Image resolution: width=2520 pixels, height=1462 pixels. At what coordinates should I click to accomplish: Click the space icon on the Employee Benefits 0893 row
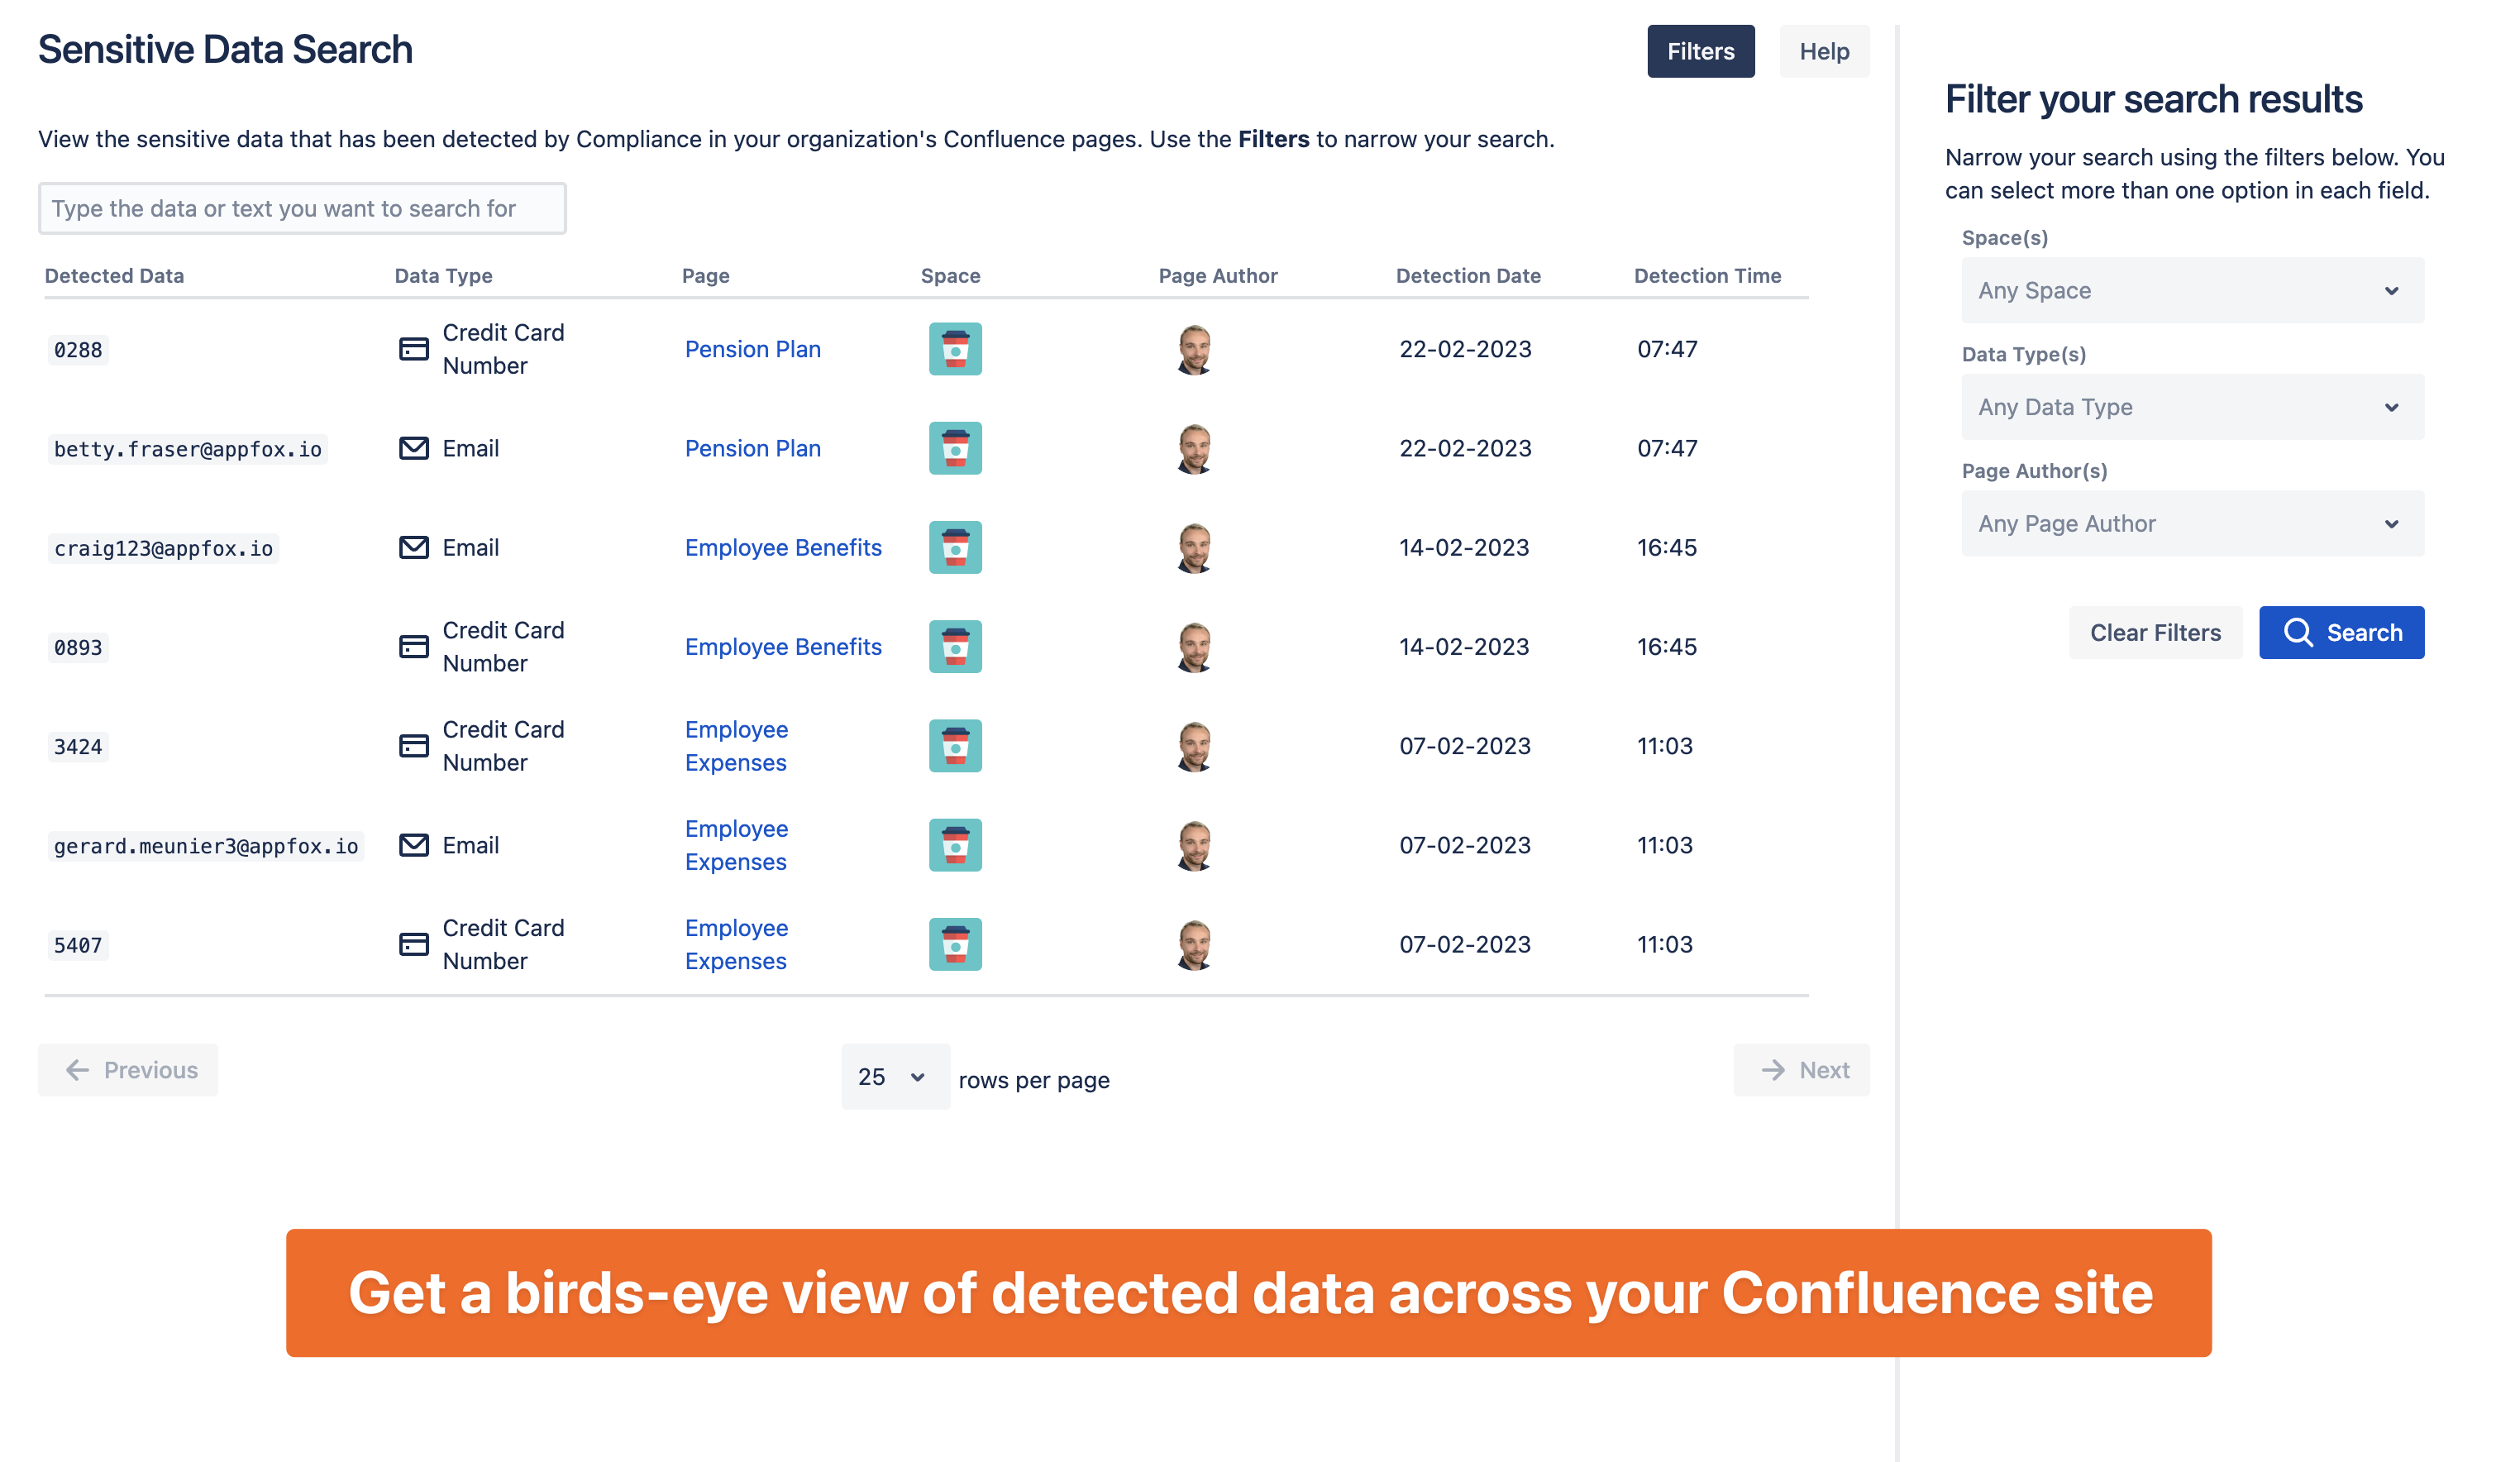(955, 646)
